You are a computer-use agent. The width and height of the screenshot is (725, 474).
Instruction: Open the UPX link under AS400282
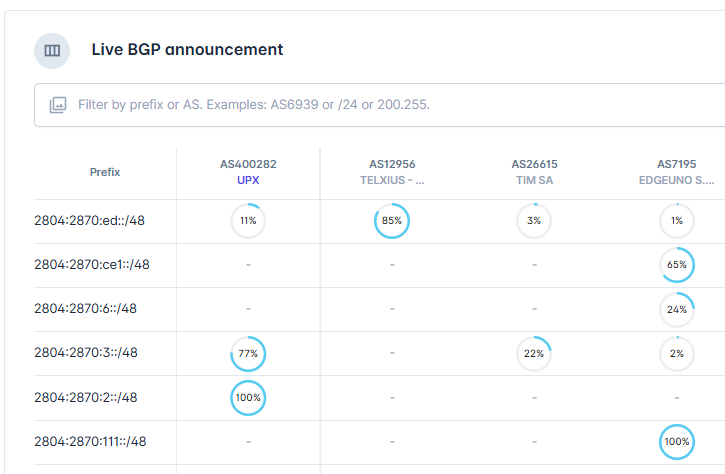(x=248, y=180)
